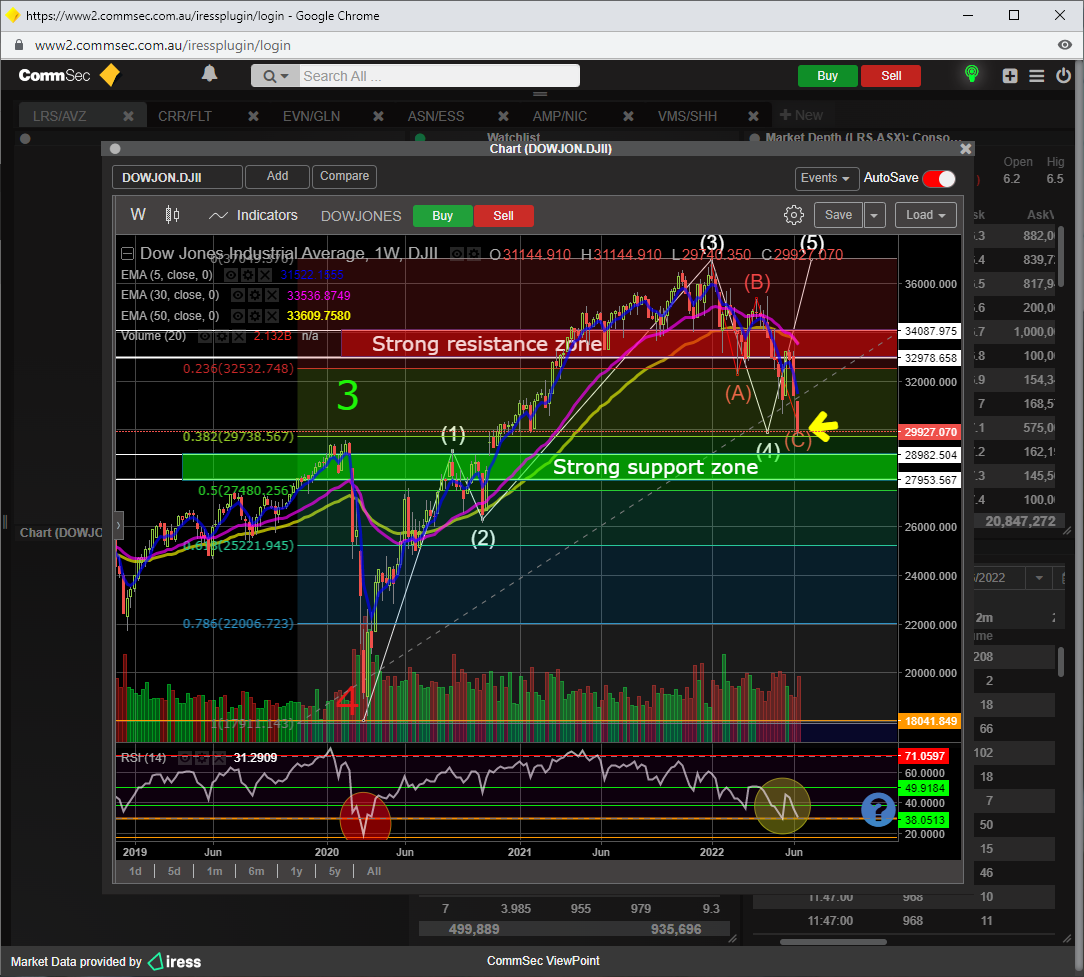Click the chart toolbar Save button

point(838,215)
